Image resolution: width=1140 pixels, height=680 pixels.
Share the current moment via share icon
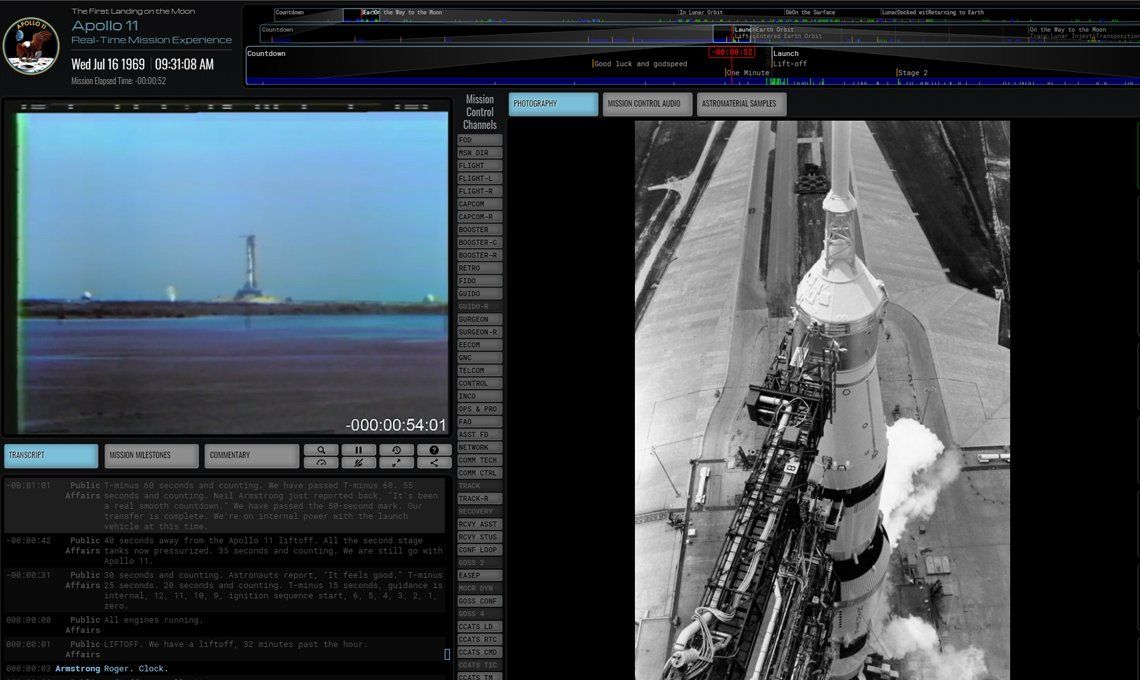click(434, 463)
